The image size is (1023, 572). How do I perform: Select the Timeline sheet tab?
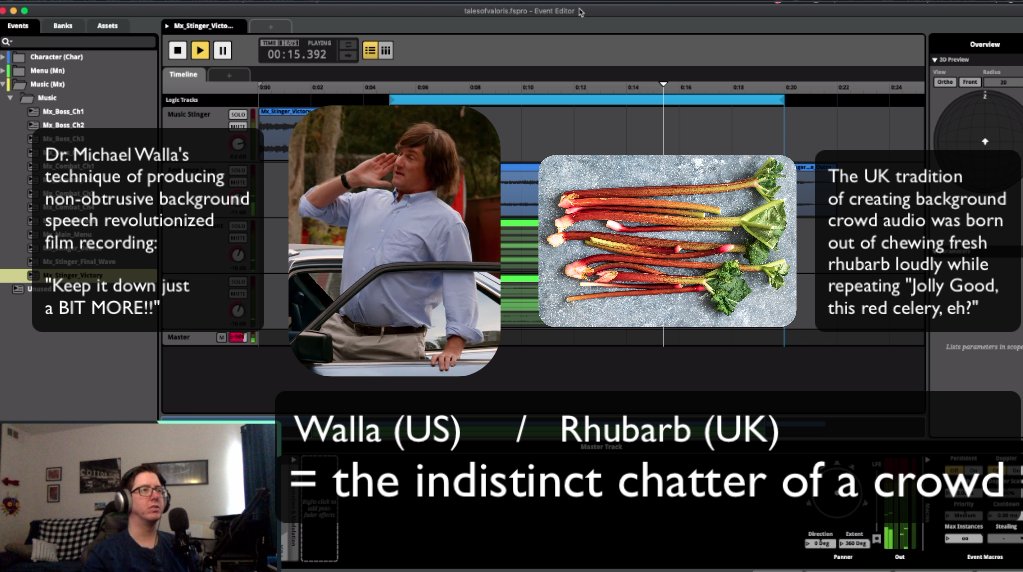tap(183, 74)
